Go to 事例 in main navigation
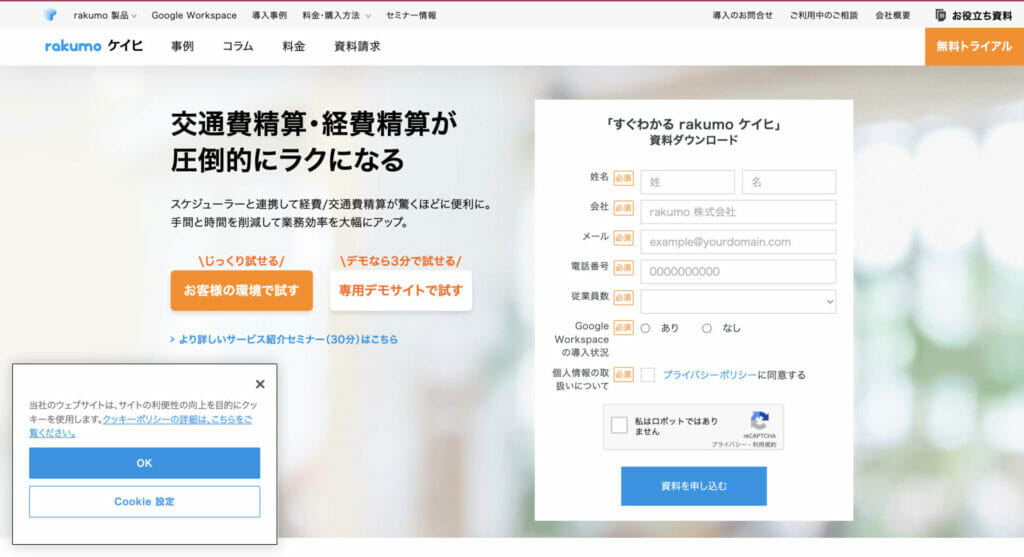The width and height of the screenshot is (1024, 557). (182, 46)
